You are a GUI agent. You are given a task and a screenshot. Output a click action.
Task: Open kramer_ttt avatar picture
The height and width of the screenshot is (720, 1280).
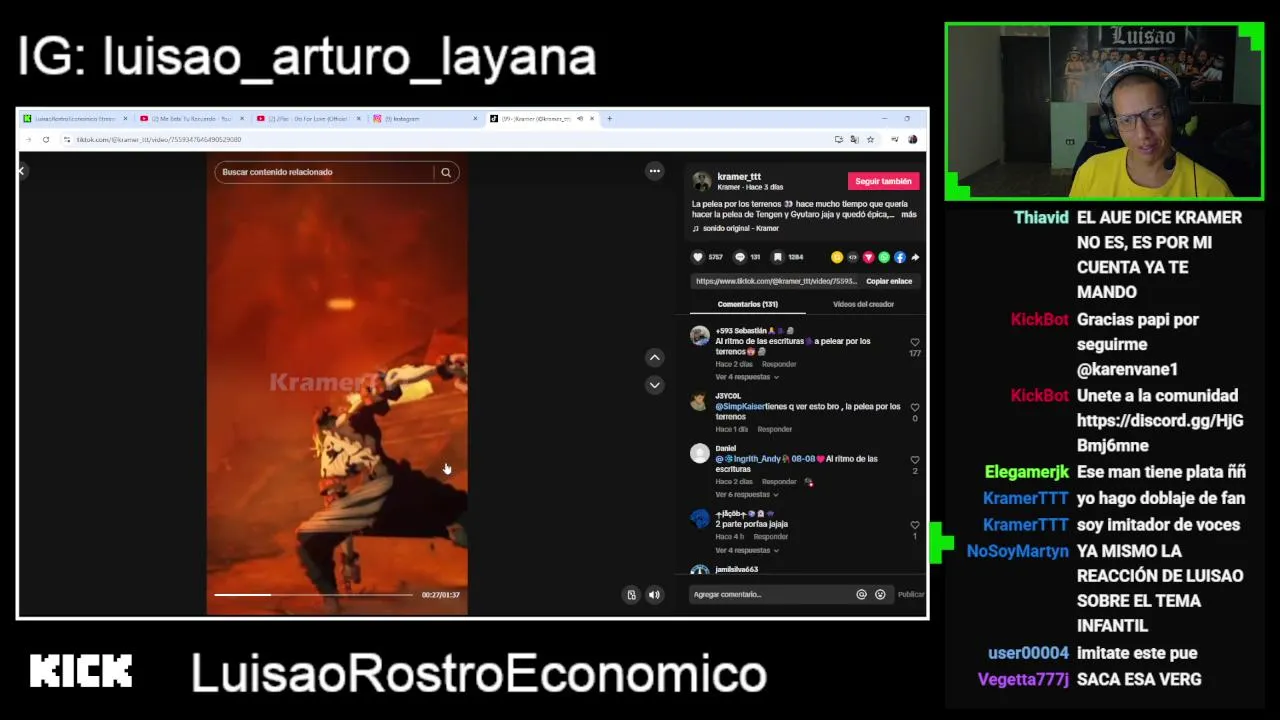[702, 181]
